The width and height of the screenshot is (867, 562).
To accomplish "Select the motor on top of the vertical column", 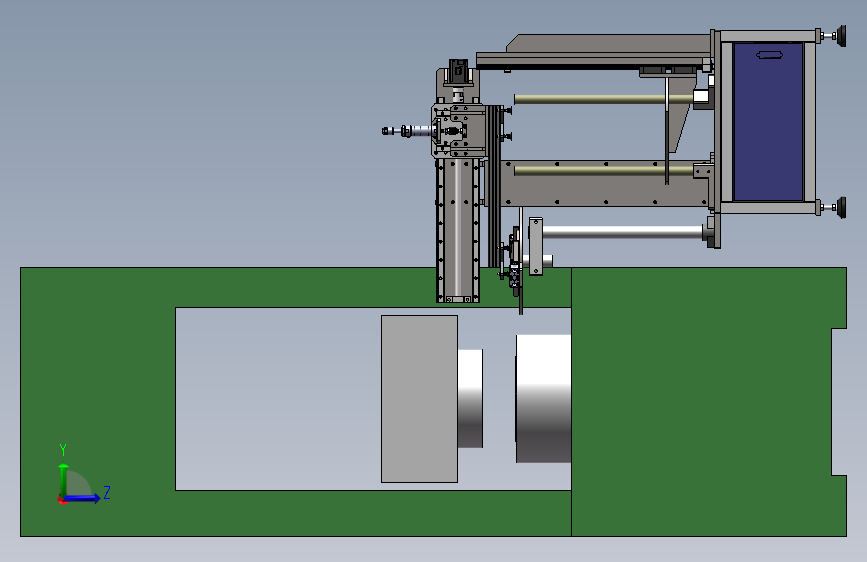I will (458, 71).
